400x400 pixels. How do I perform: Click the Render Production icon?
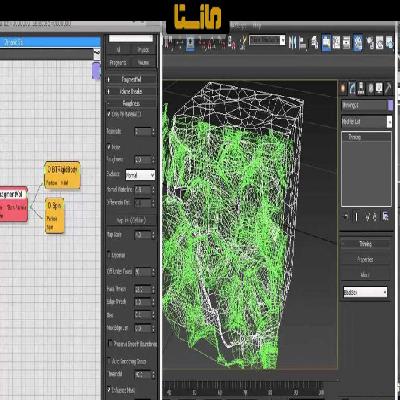[x=389, y=43]
